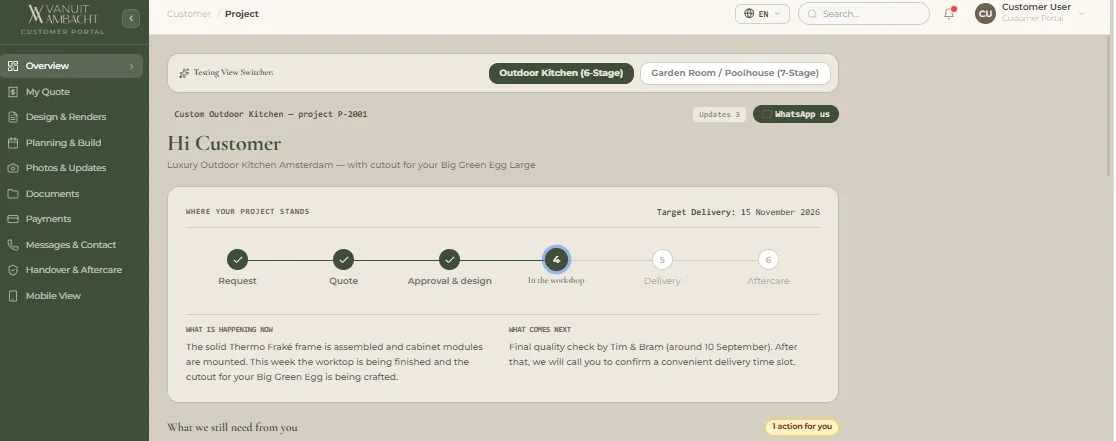The width and height of the screenshot is (1116, 441).
Task: Go to Planning & Build
Action: pos(71,143)
